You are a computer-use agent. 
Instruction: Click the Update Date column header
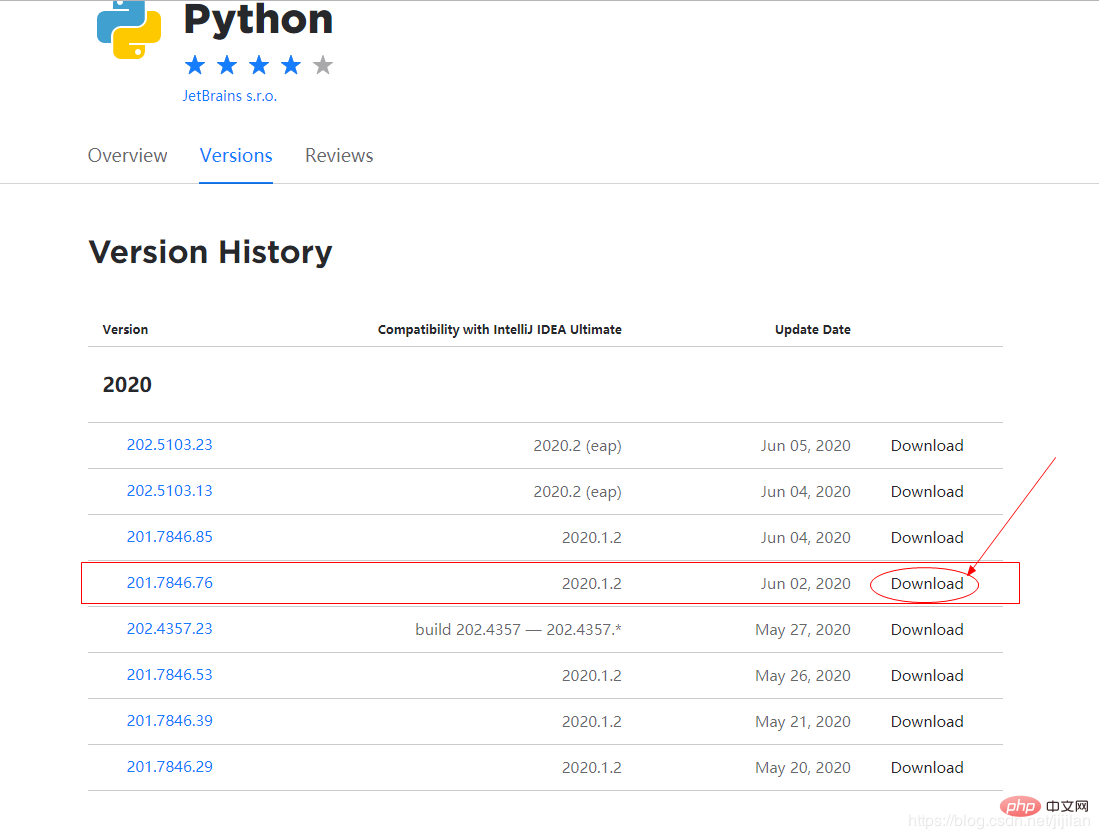click(x=812, y=329)
